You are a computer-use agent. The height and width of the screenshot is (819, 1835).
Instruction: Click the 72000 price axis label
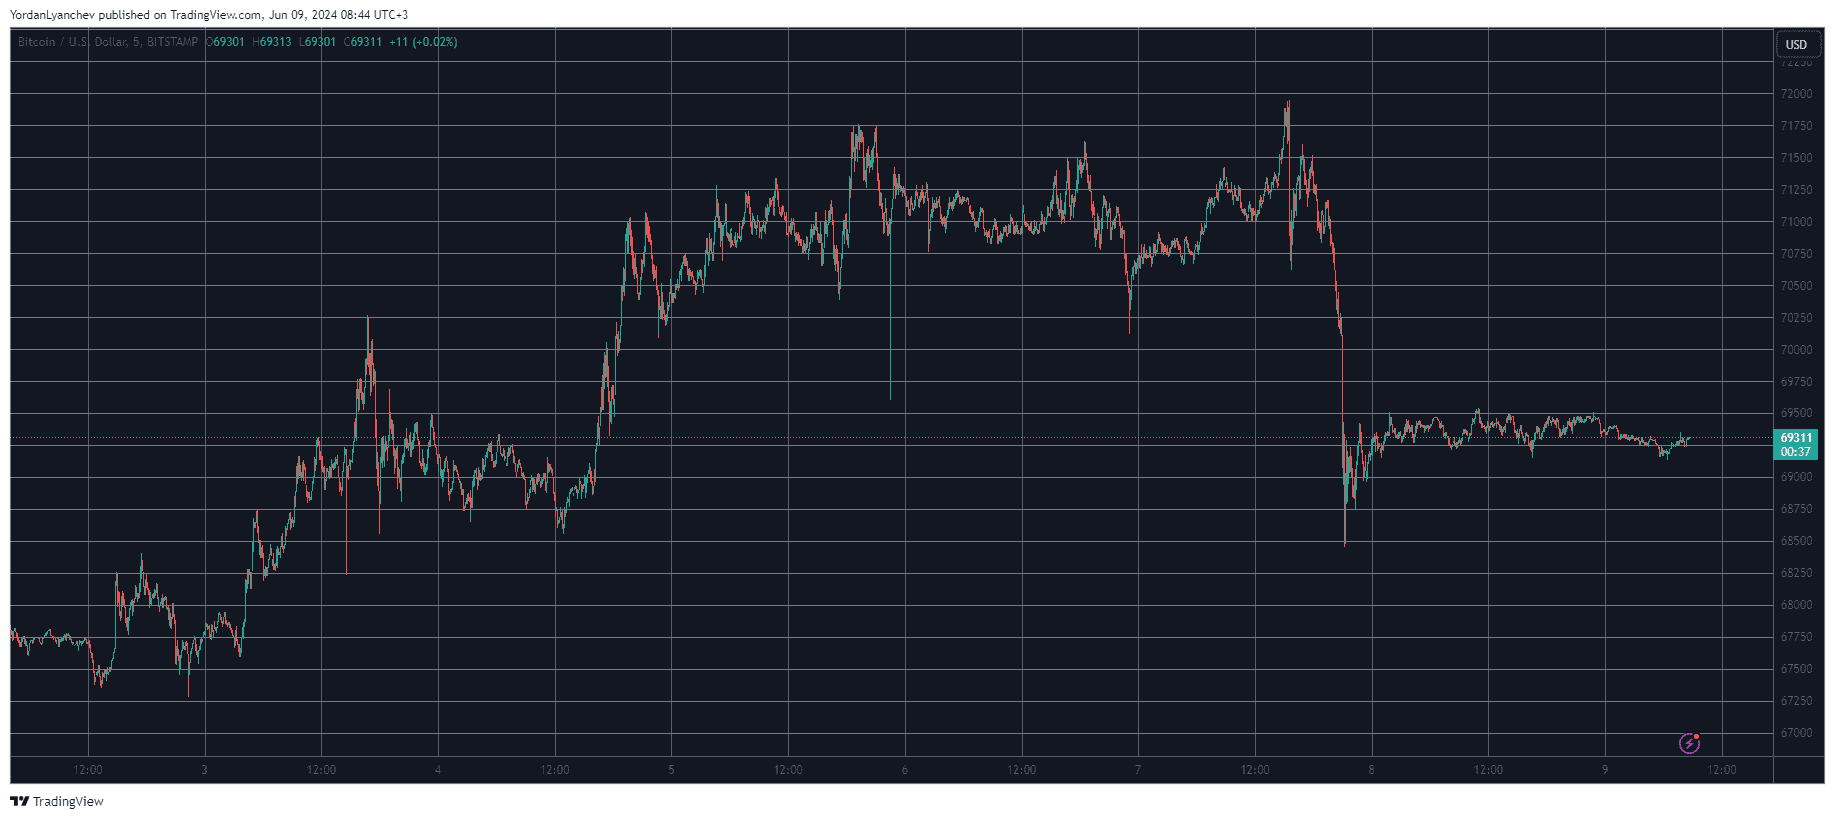pyautogui.click(x=1796, y=94)
